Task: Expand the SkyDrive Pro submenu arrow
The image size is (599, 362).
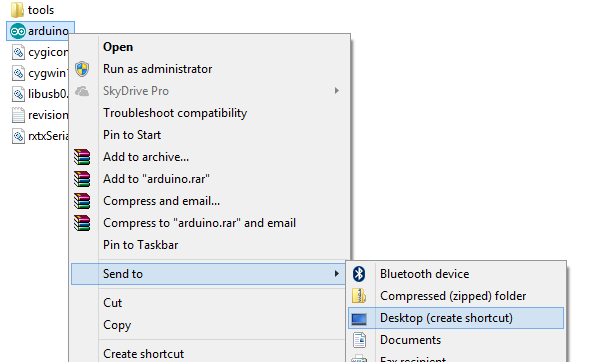Action: click(x=337, y=91)
